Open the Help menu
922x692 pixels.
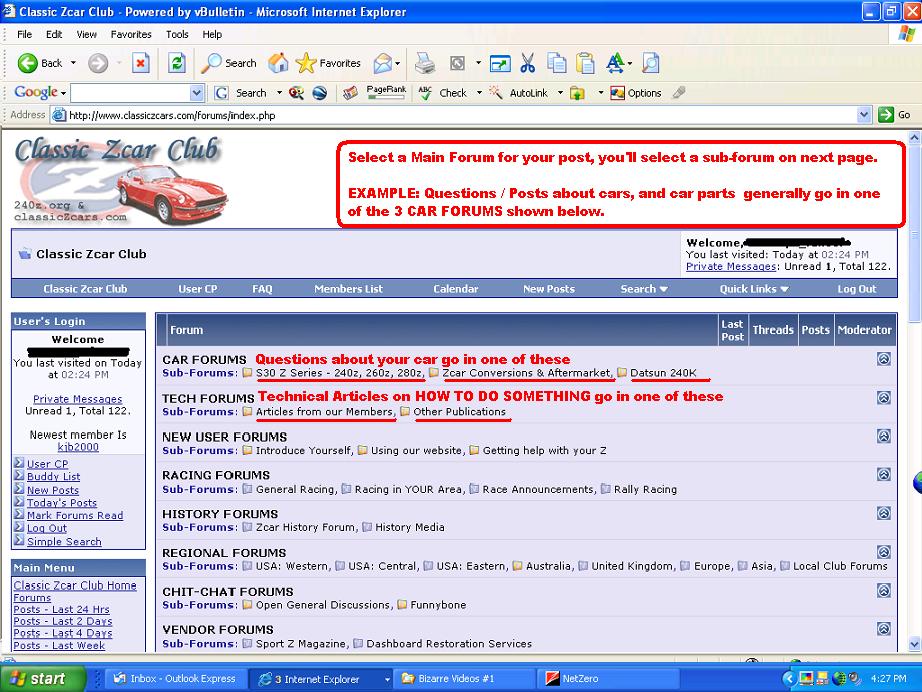pyautogui.click(x=212, y=34)
